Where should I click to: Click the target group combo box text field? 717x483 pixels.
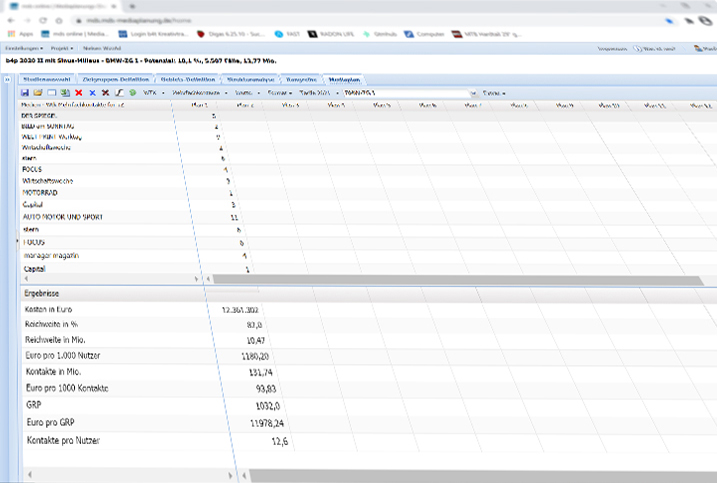point(406,93)
